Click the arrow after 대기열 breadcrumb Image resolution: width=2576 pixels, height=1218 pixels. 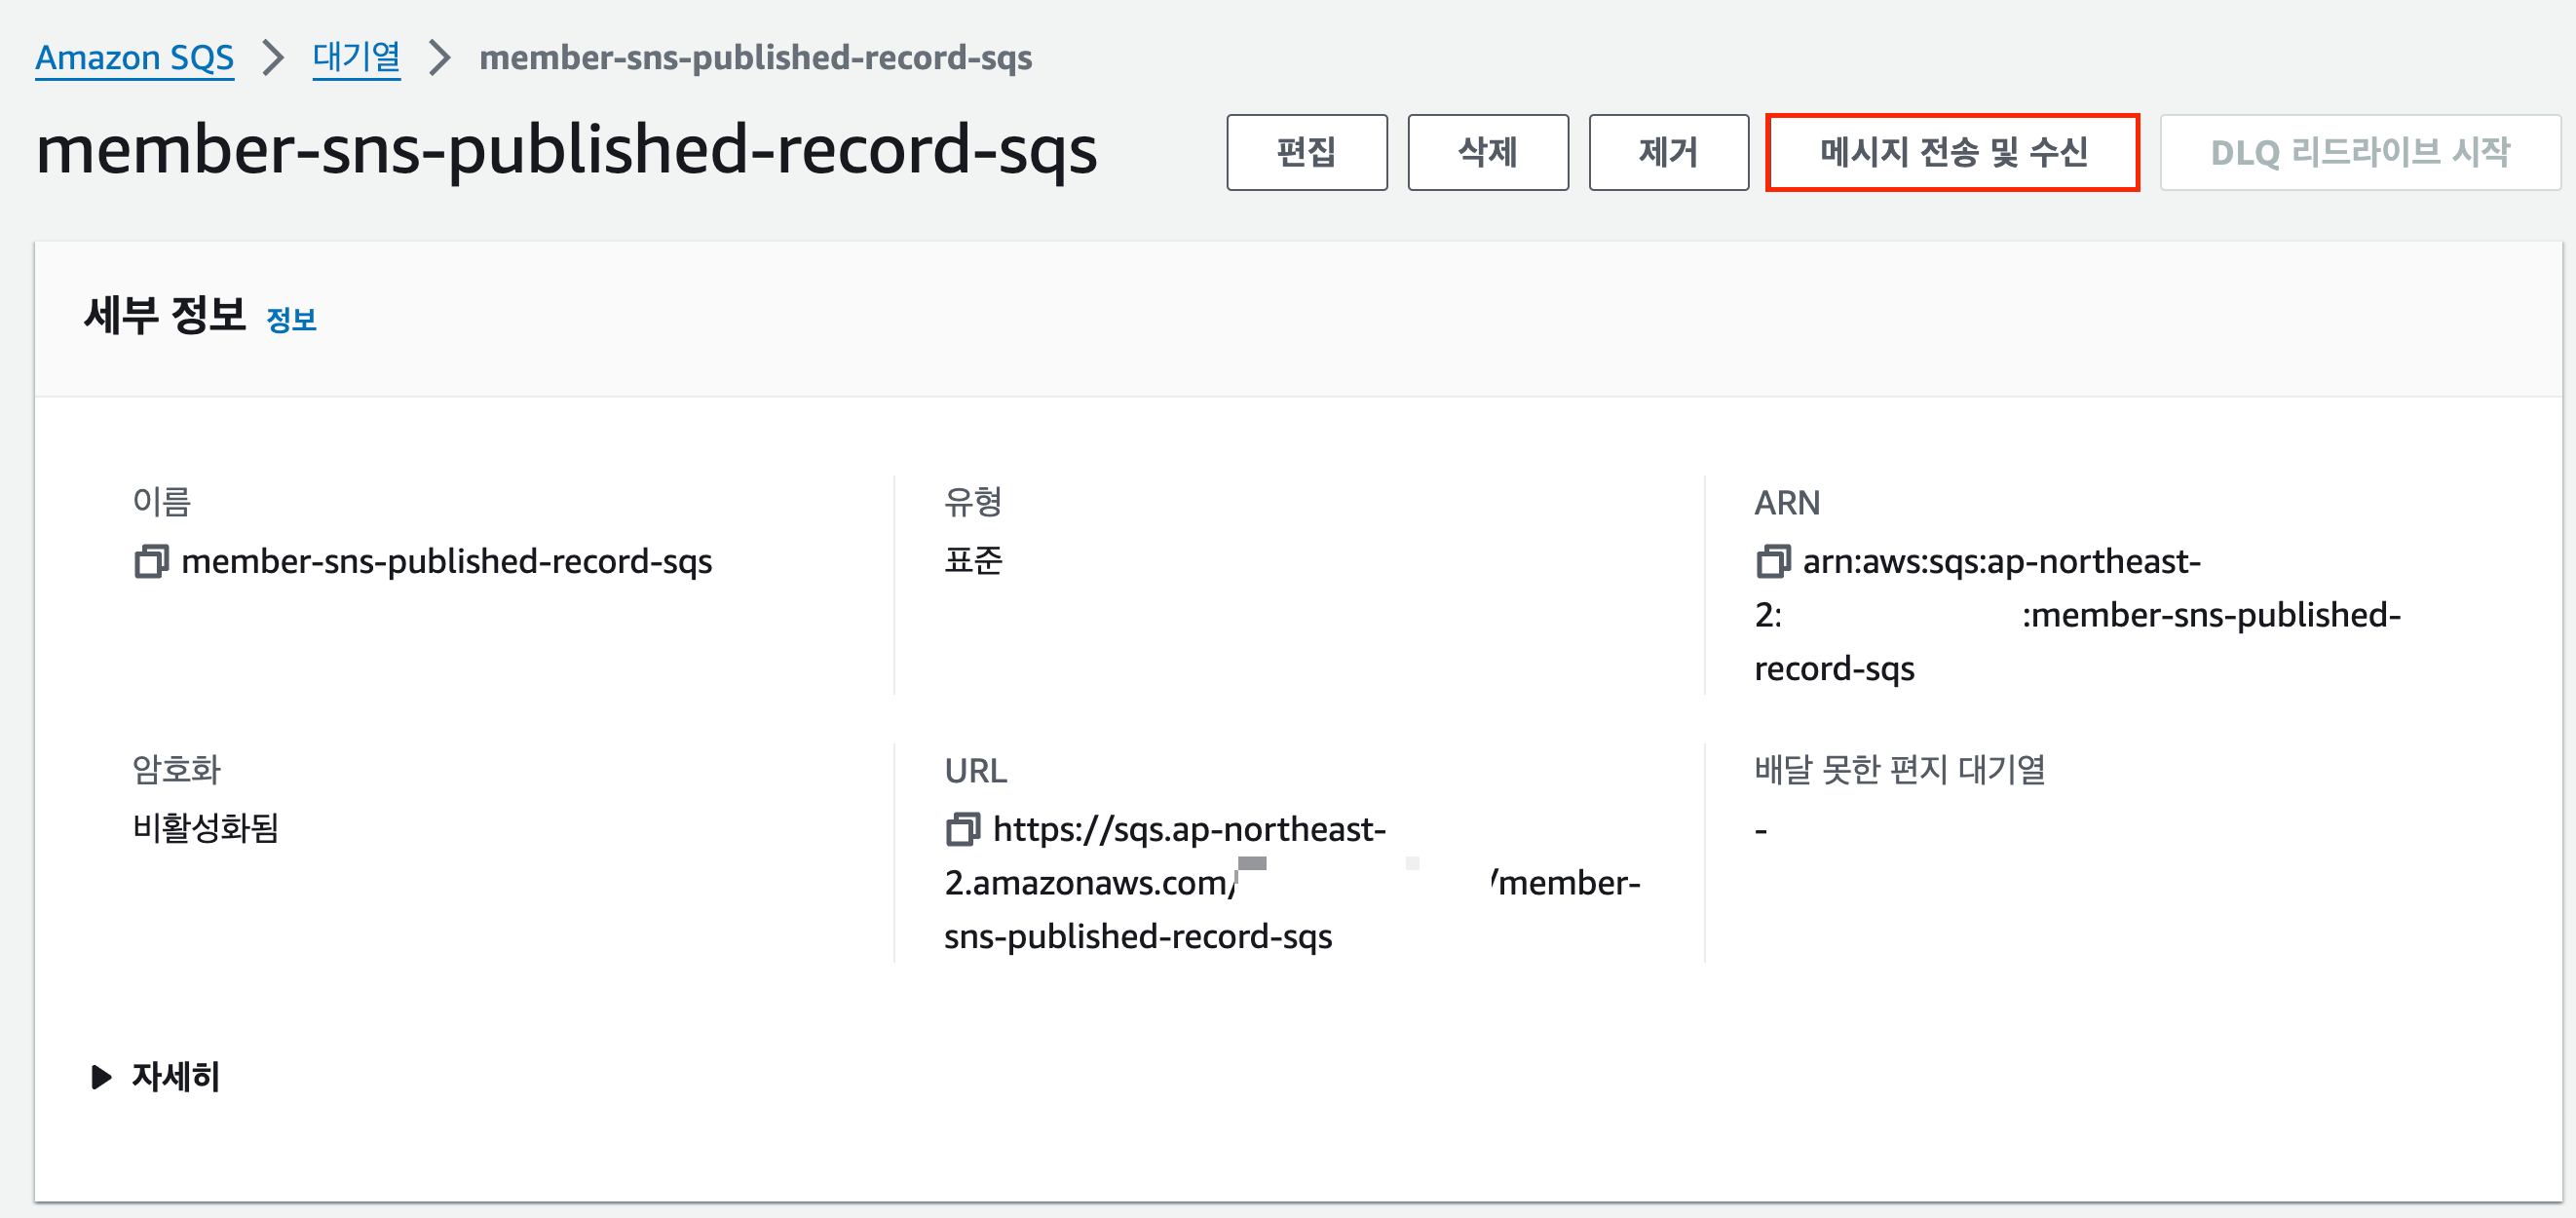[x=440, y=57]
